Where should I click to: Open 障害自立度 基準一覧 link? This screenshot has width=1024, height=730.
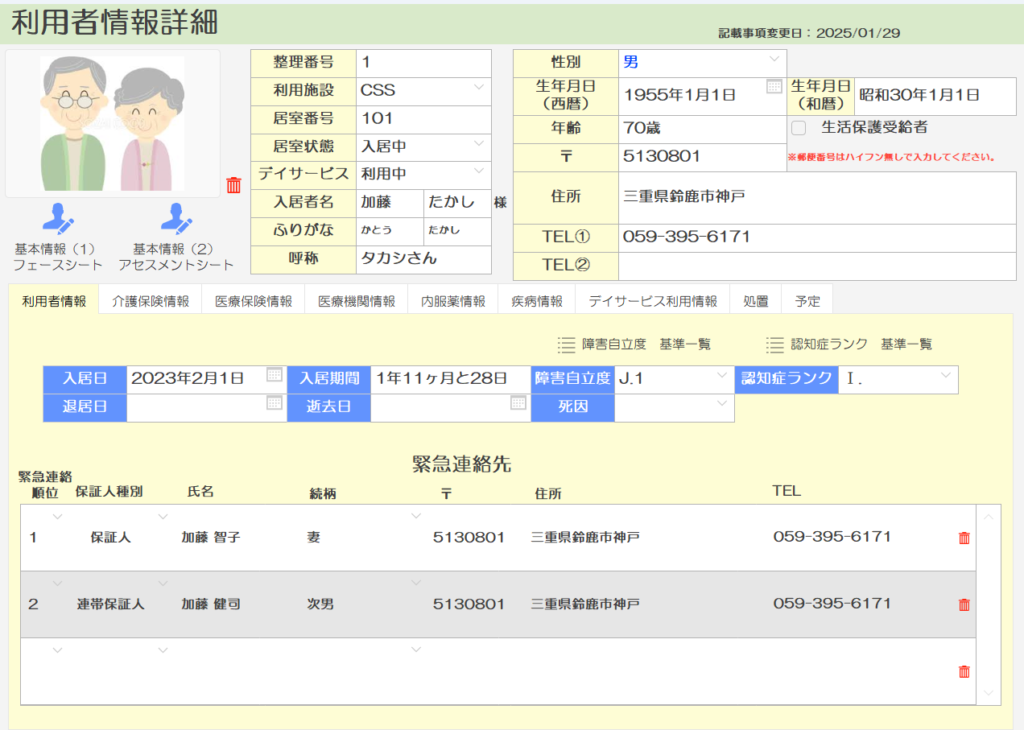[634, 344]
